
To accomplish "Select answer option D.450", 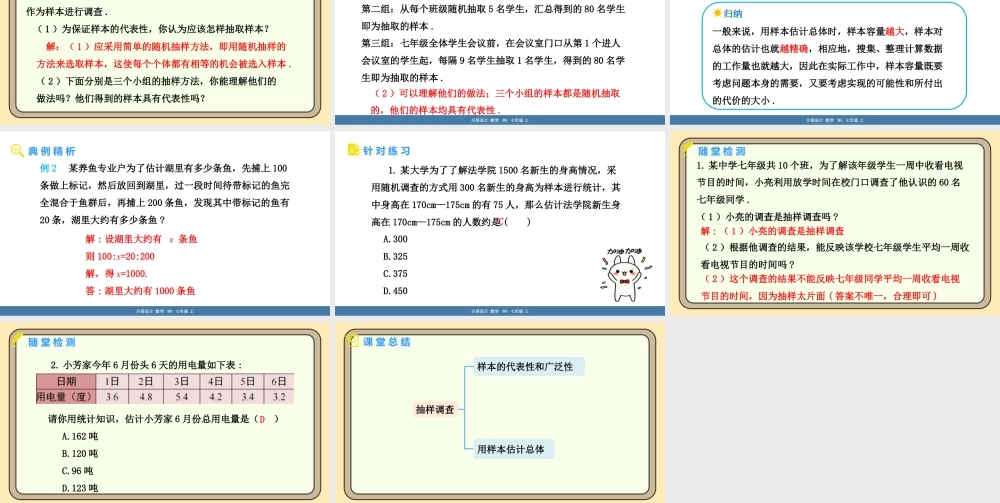I will click(395, 291).
